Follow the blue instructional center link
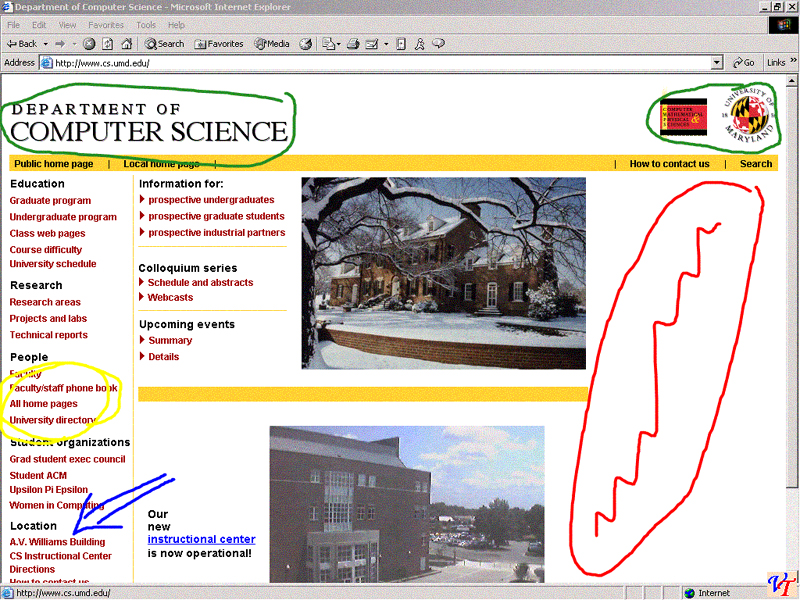The width and height of the screenshot is (800, 600). coord(202,539)
